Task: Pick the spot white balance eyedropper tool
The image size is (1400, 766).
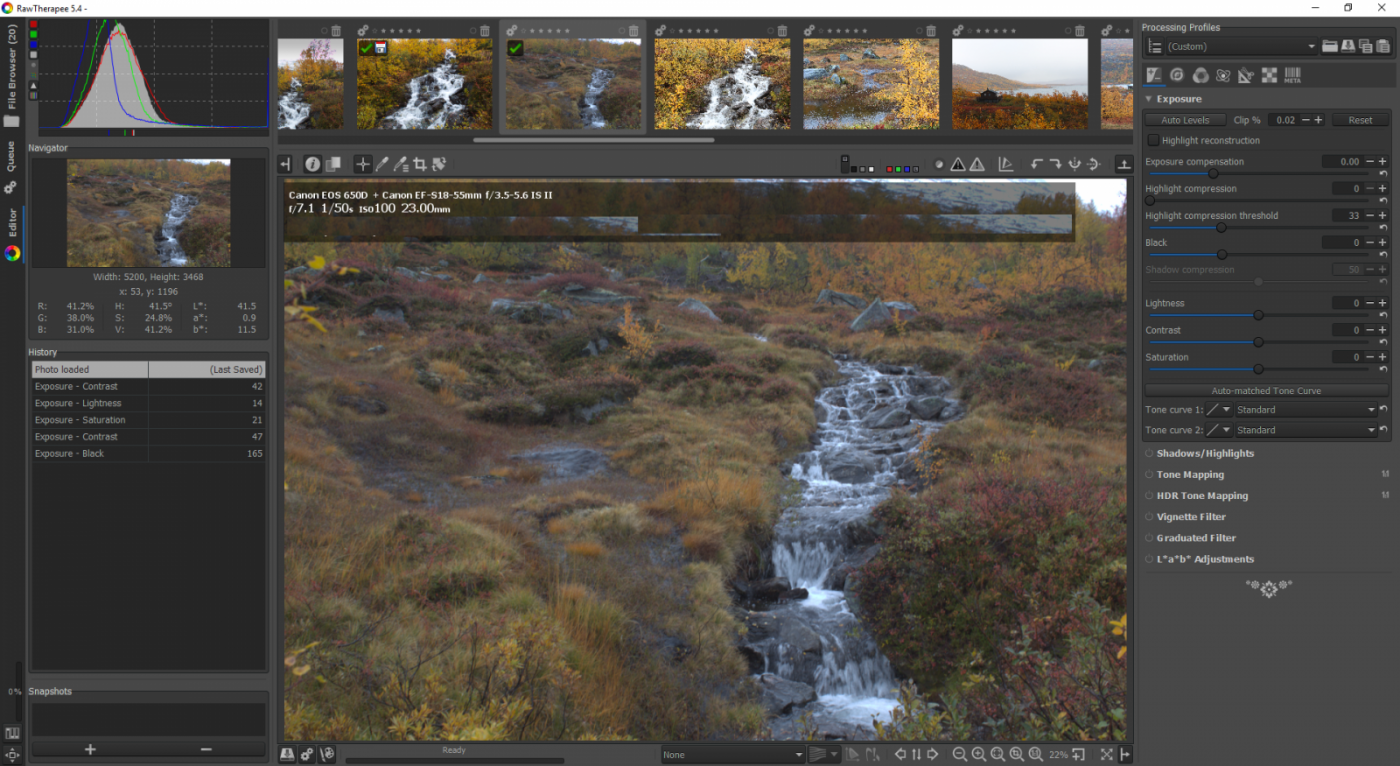Action: pos(382,164)
